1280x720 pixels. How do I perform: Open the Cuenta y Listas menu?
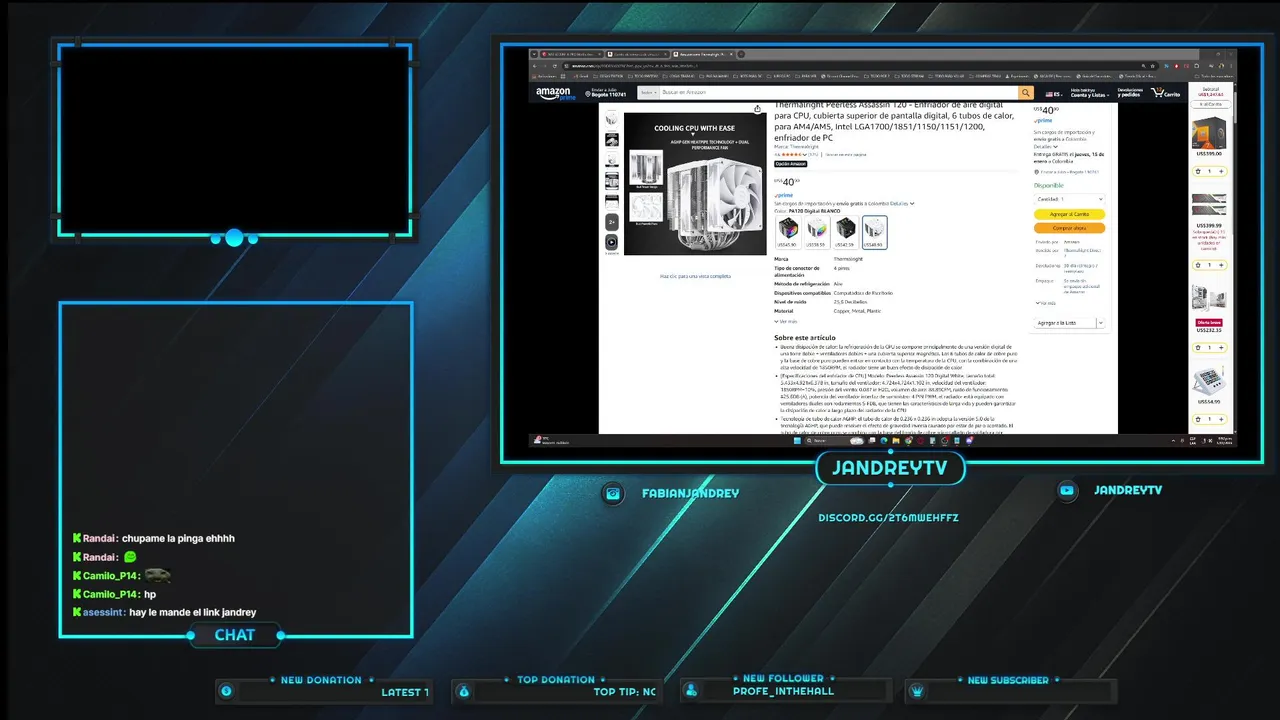(x=1091, y=93)
